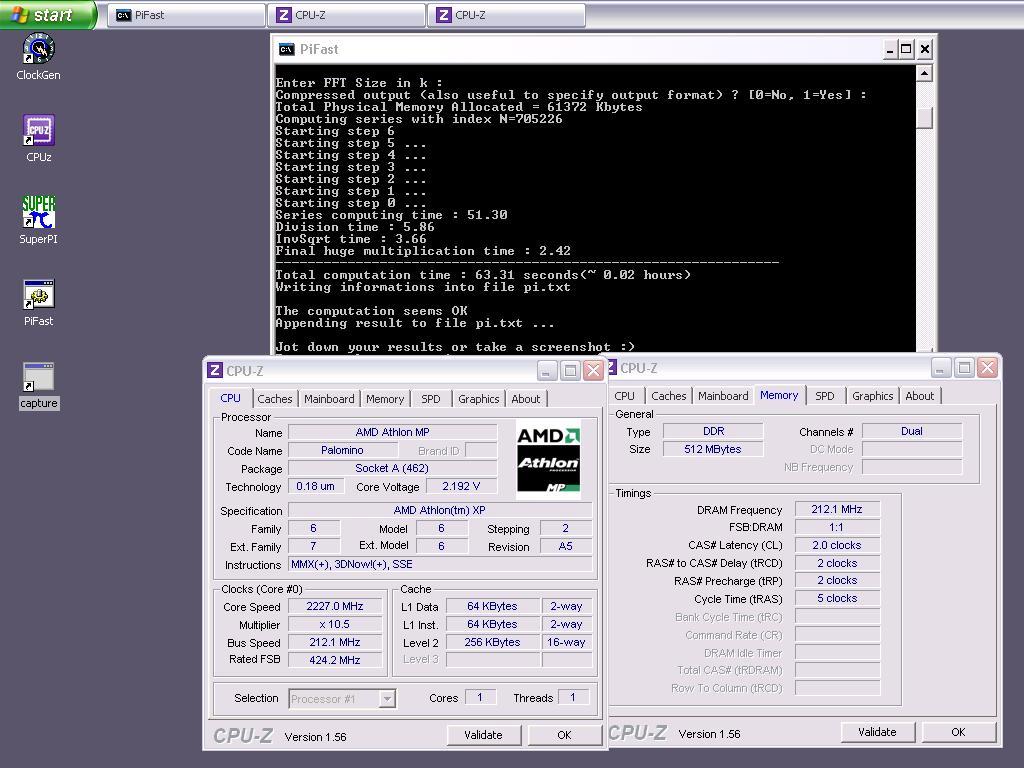The image size is (1024, 768).
Task: Click the FSB:DRAM ratio value 1:1
Action: coord(837,527)
